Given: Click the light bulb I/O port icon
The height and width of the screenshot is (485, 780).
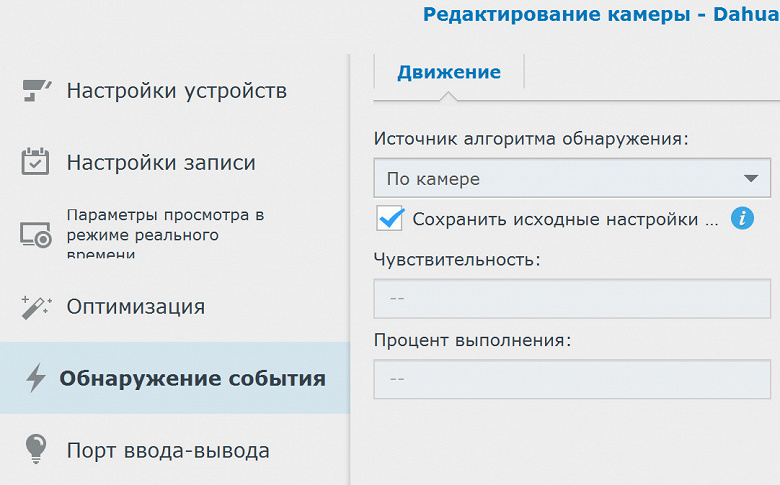Looking at the screenshot, I should coord(36,450).
